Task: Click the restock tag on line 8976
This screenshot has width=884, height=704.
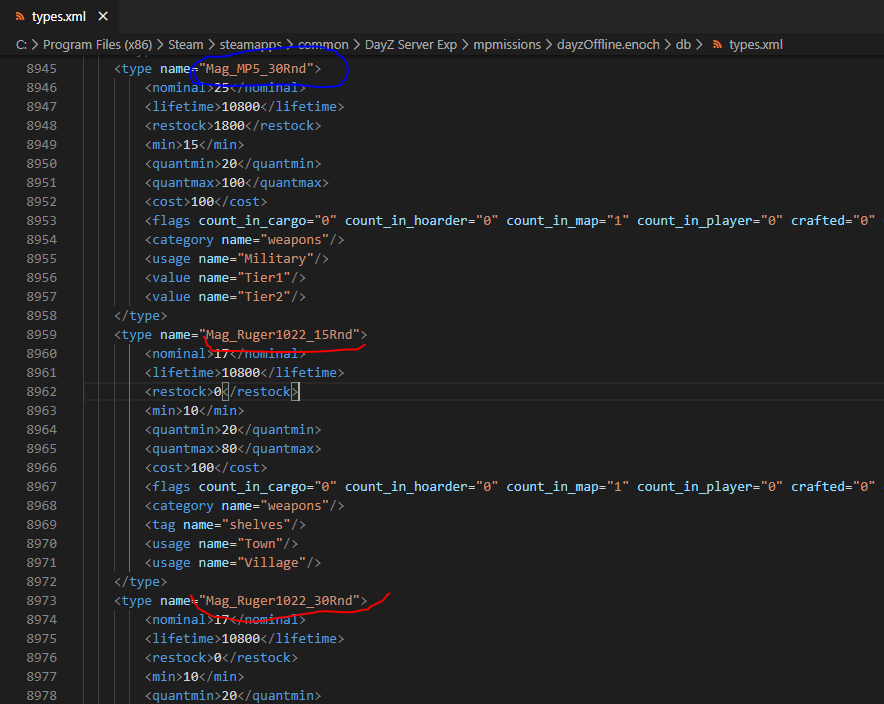Action: 222,658
